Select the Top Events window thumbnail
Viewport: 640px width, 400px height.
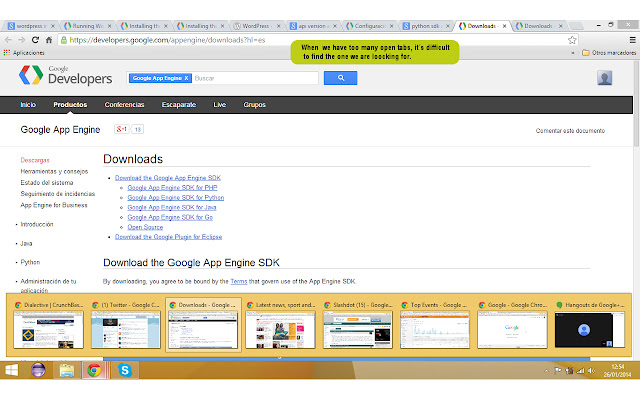[x=435, y=325]
